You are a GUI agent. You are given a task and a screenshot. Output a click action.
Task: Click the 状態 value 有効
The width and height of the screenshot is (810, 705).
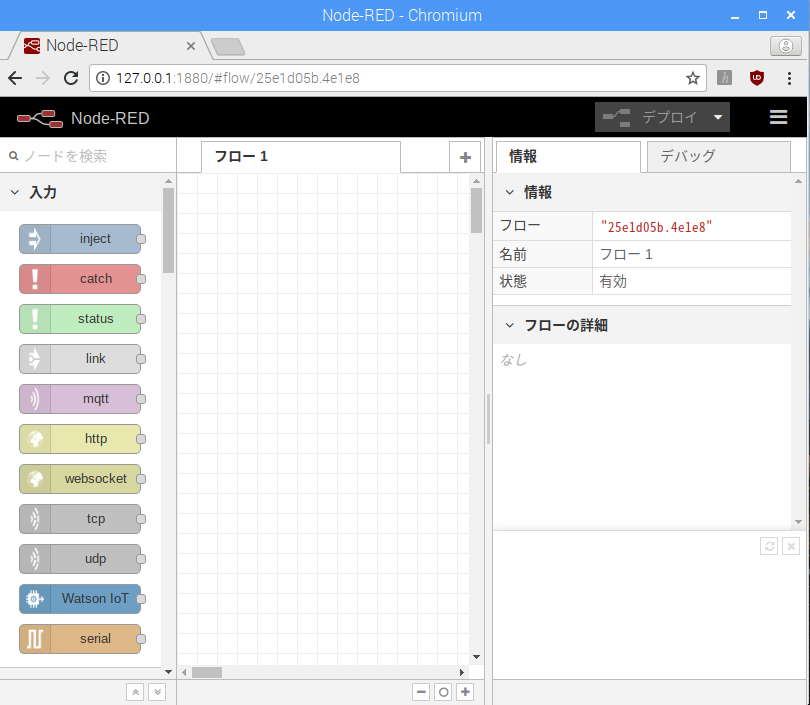[613, 281]
